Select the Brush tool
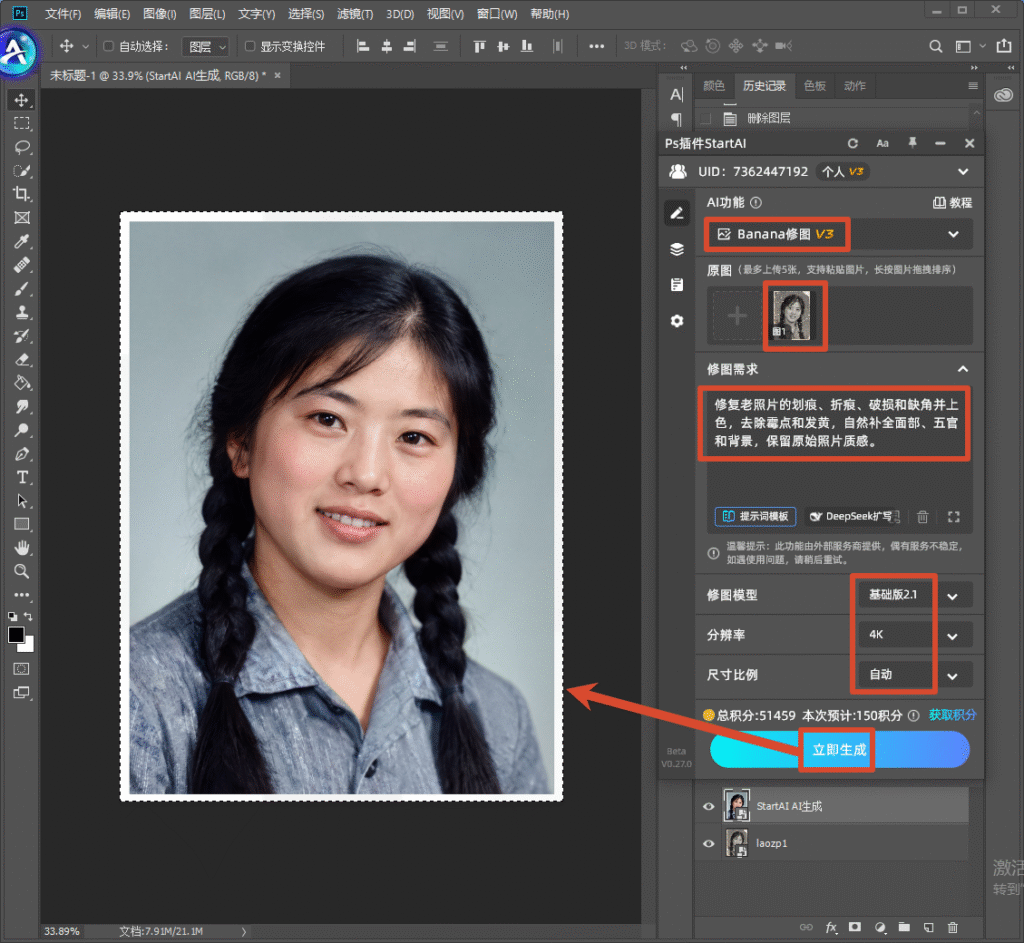Viewport: 1024px width, 943px height. [x=22, y=289]
